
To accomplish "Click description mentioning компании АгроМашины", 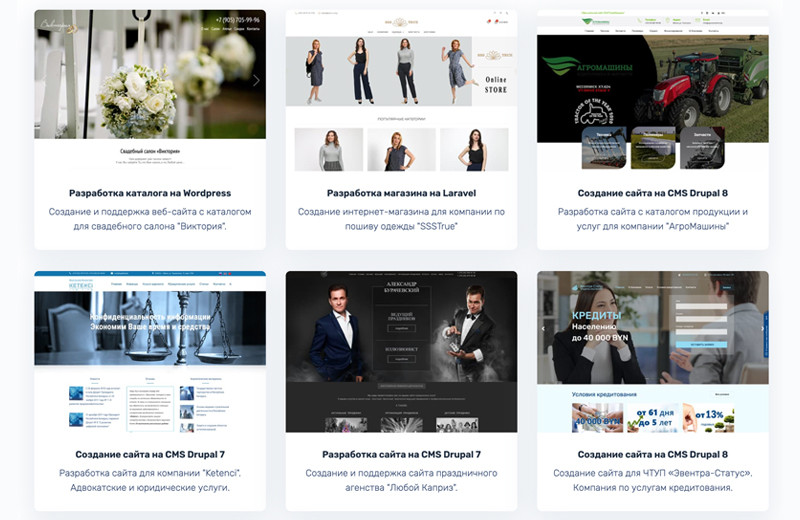I will [x=653, y=219].
